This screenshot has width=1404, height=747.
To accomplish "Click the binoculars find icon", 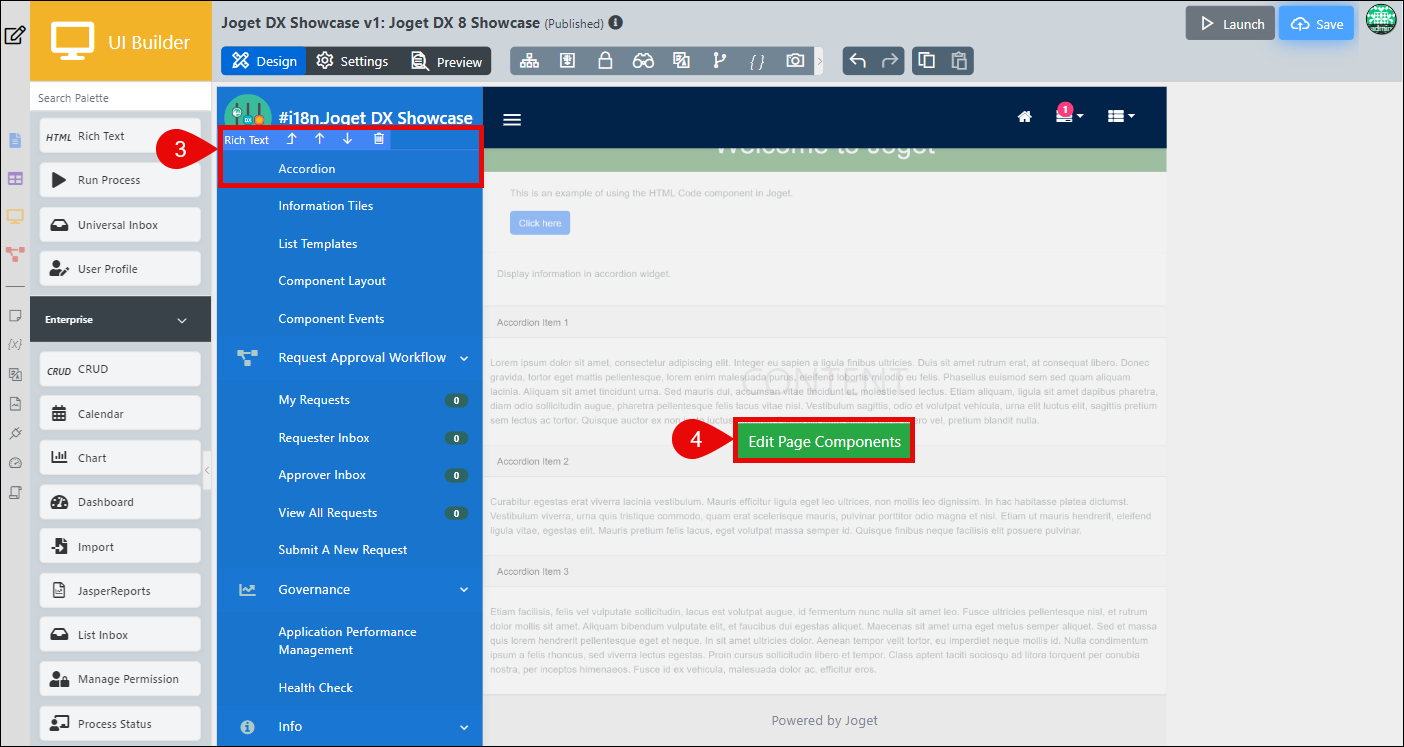I will tap(643, 61).
